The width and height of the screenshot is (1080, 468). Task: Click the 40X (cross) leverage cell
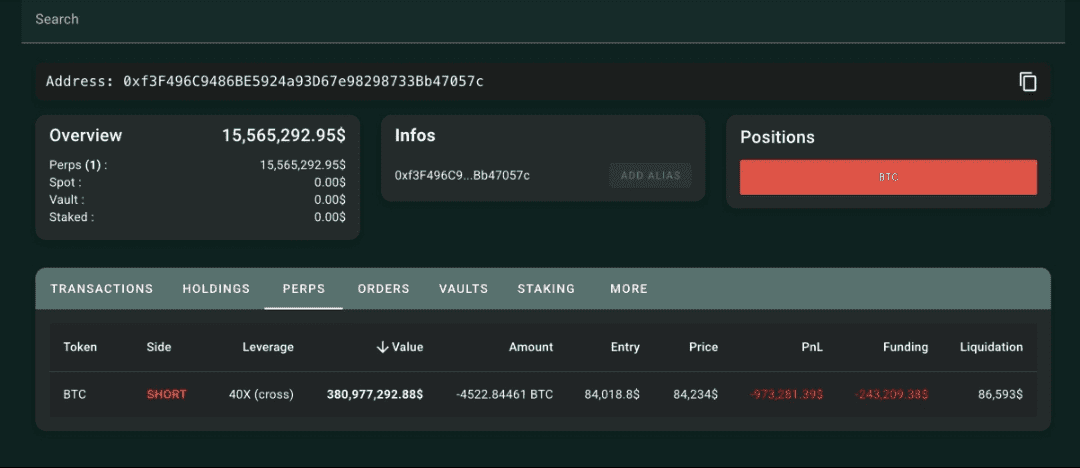[261, 394]
